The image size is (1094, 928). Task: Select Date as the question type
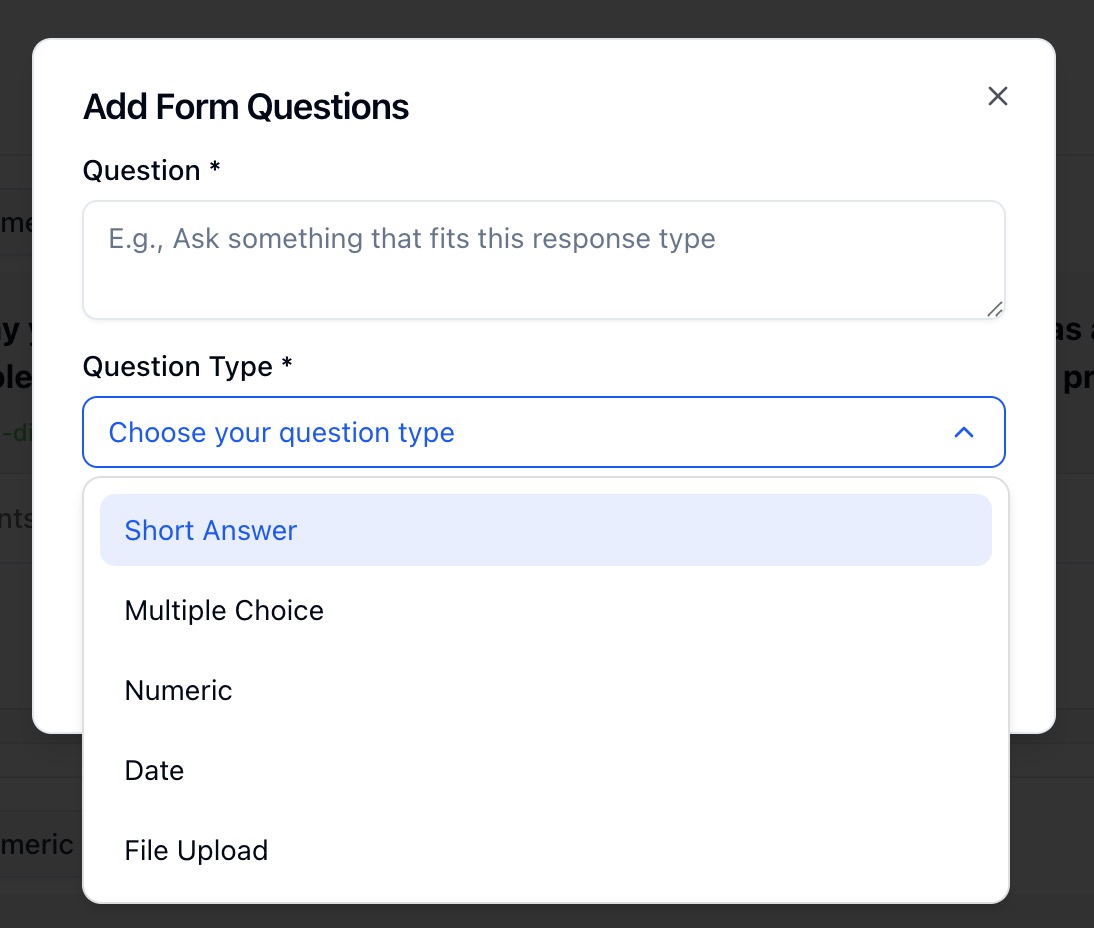(154, 770)
